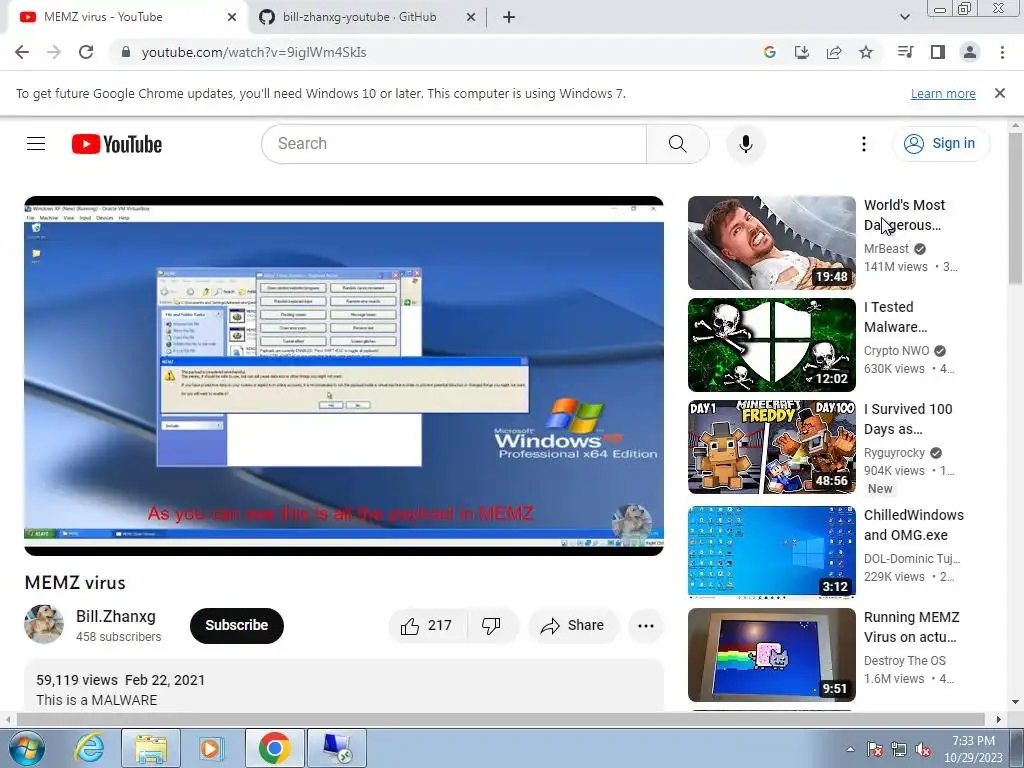
Task: Open the I Survived 100 Days thumbnail
Action: (772, 447)
